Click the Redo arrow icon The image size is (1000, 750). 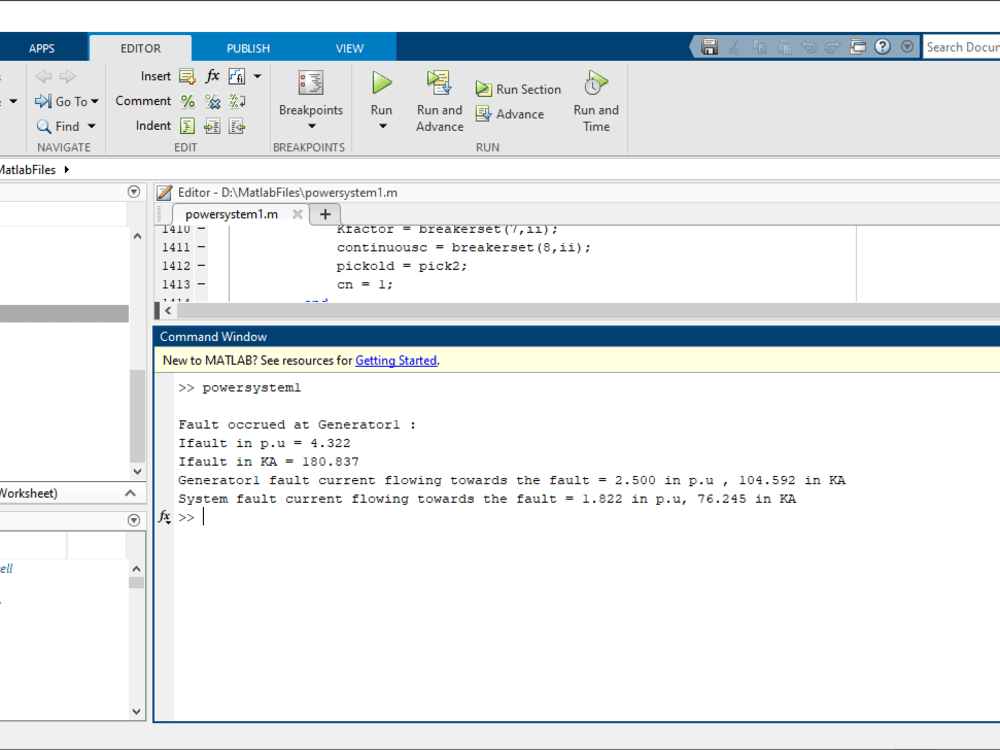tap(832, 47)
